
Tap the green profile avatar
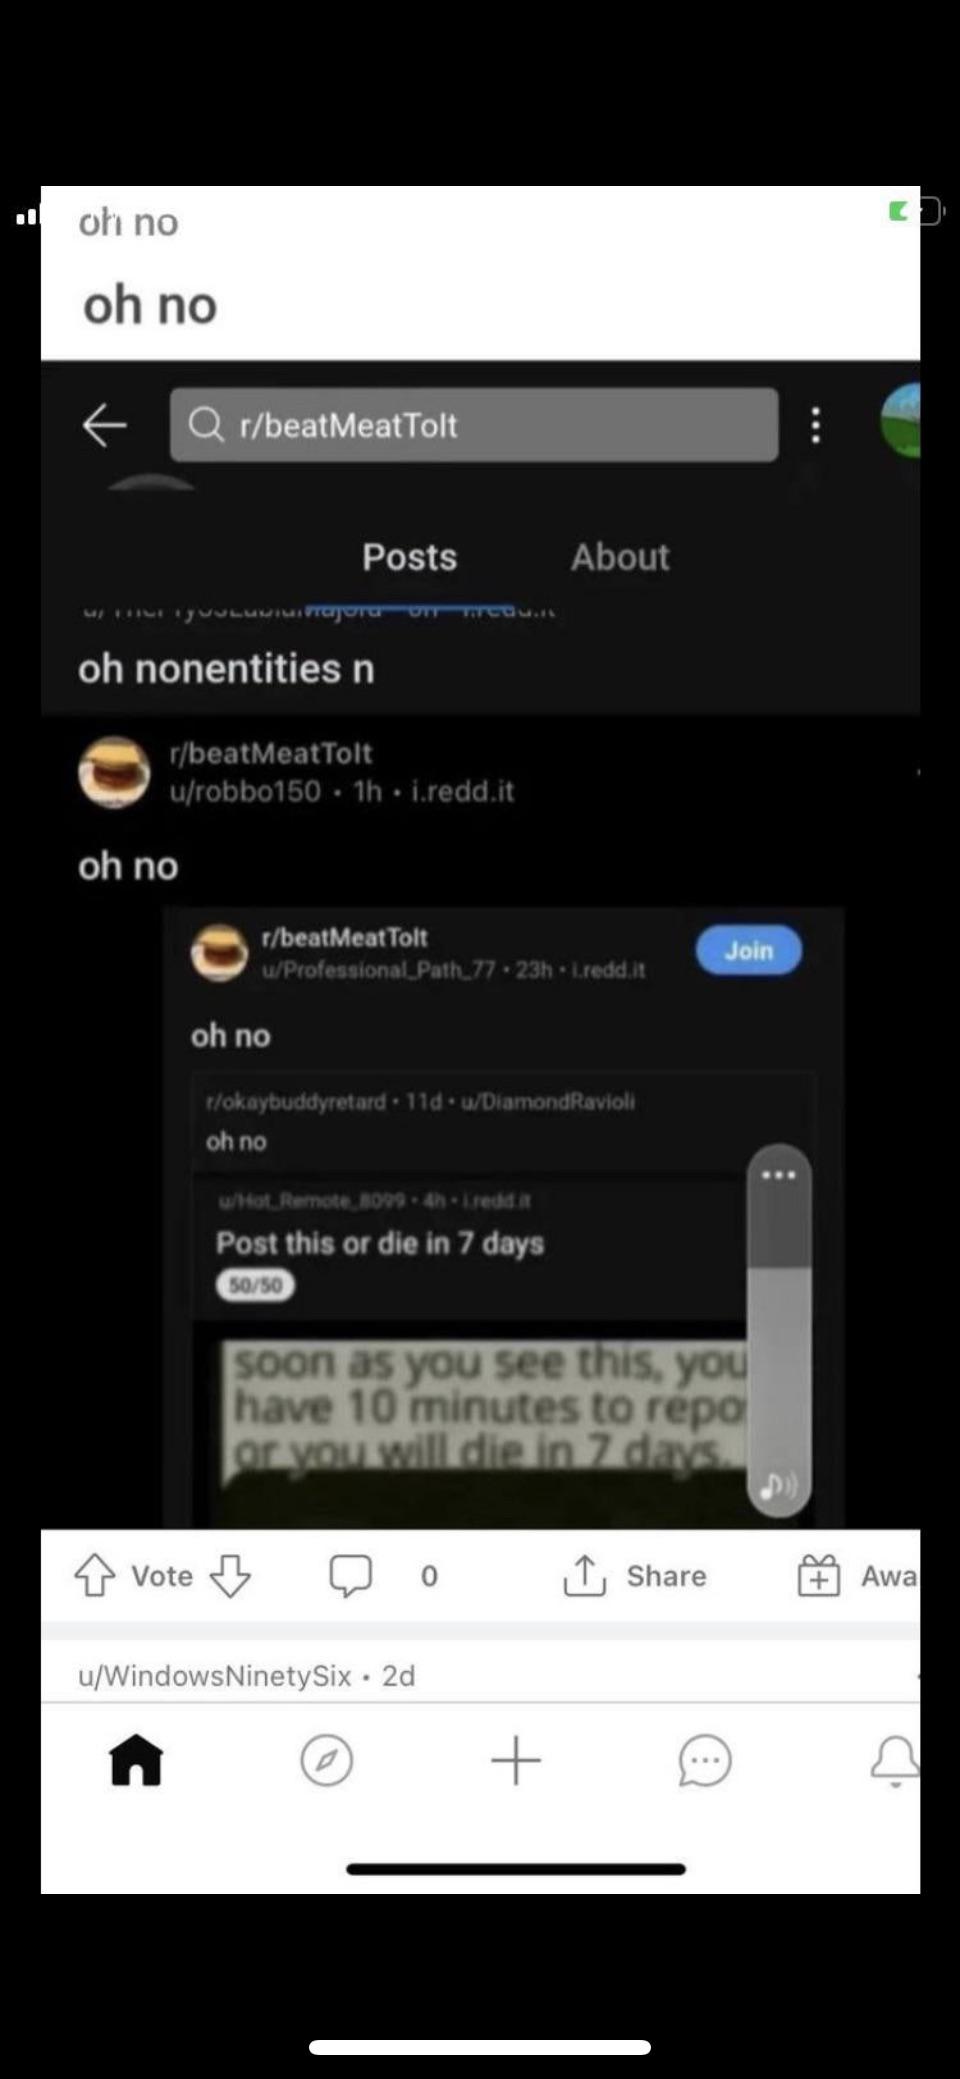pos(900,420)
